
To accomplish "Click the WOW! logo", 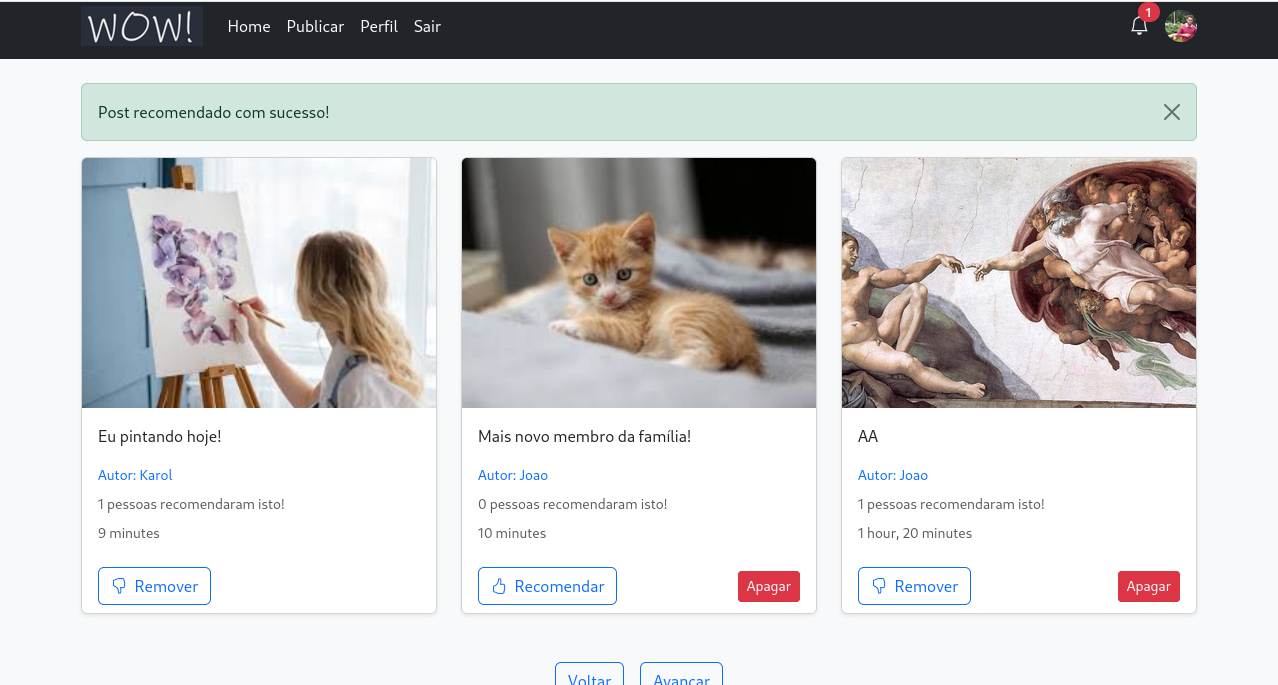I will [x=142, y=26].
